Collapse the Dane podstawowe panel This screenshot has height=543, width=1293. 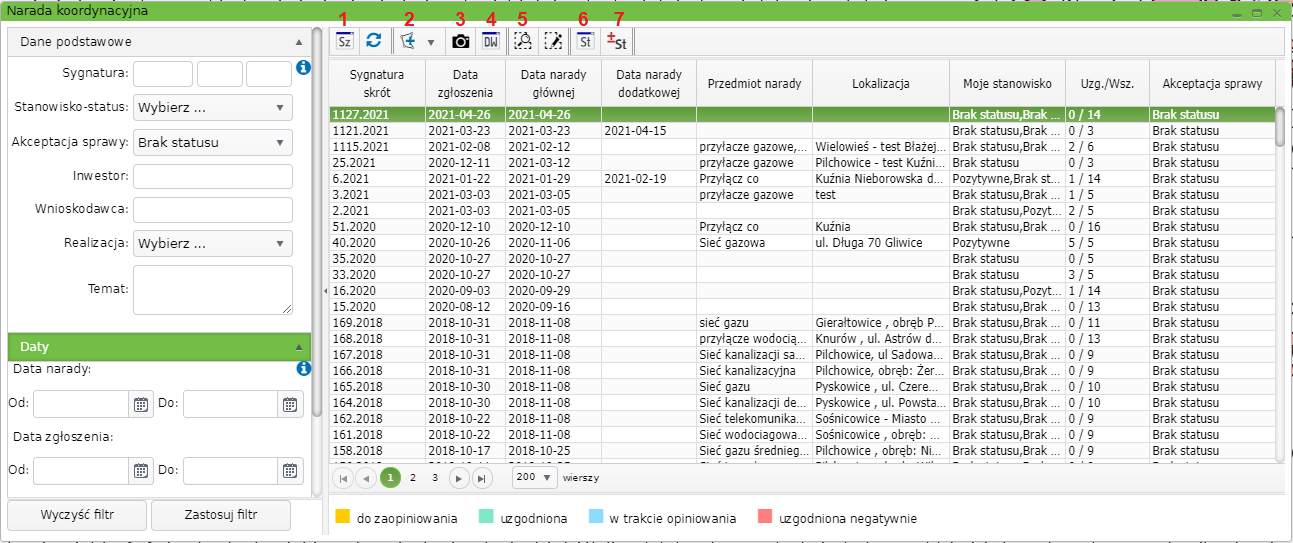coord(298,42)
